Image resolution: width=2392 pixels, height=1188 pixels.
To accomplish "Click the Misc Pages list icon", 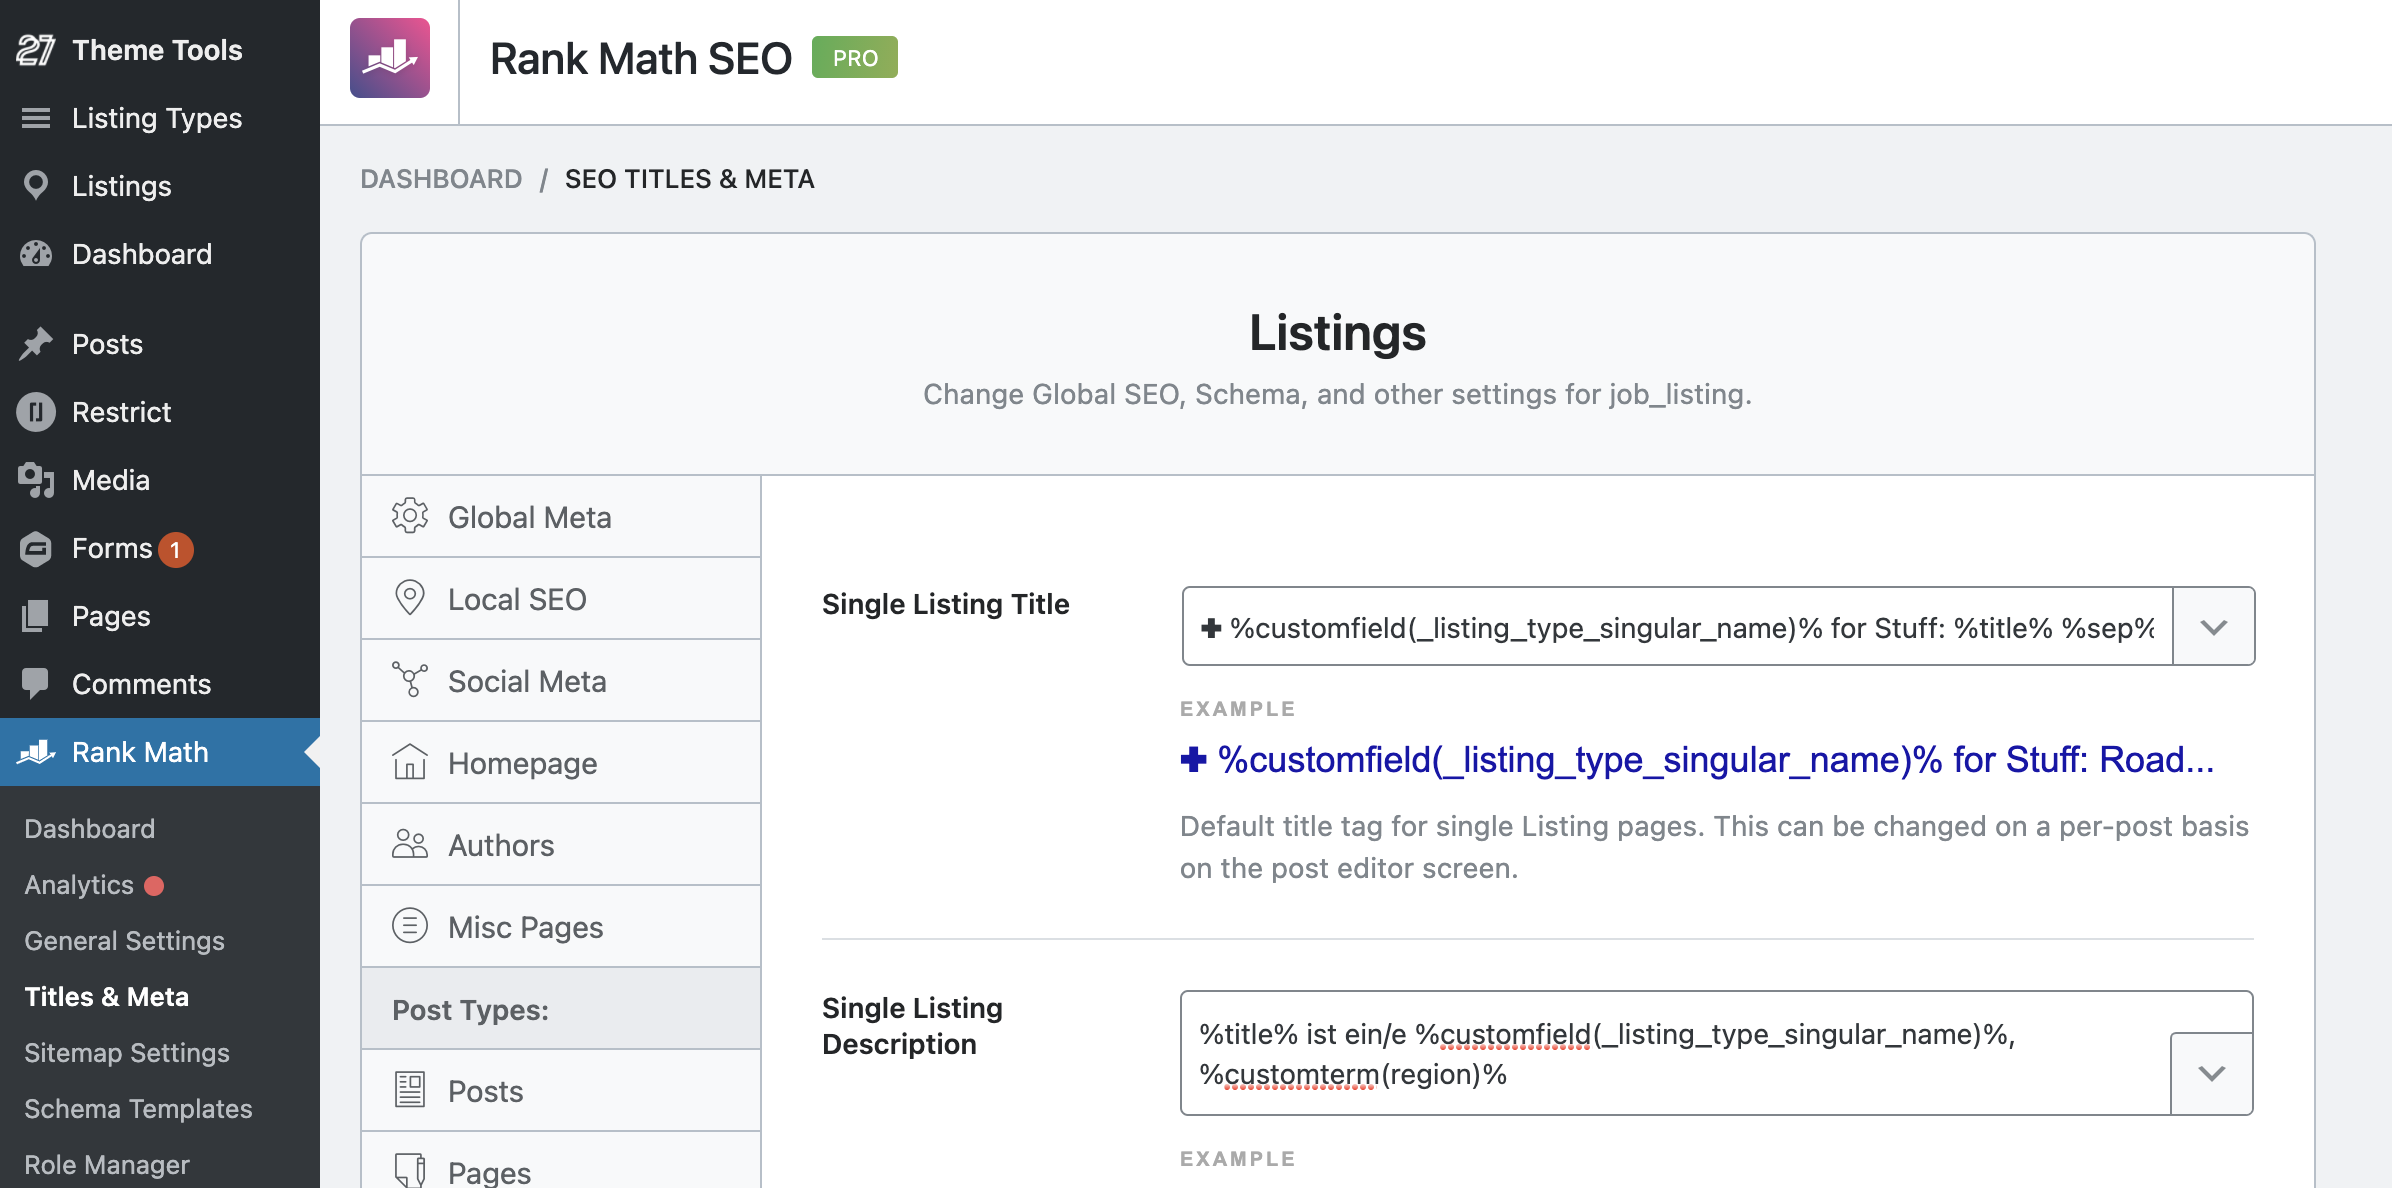I will [x=410, y=926].
